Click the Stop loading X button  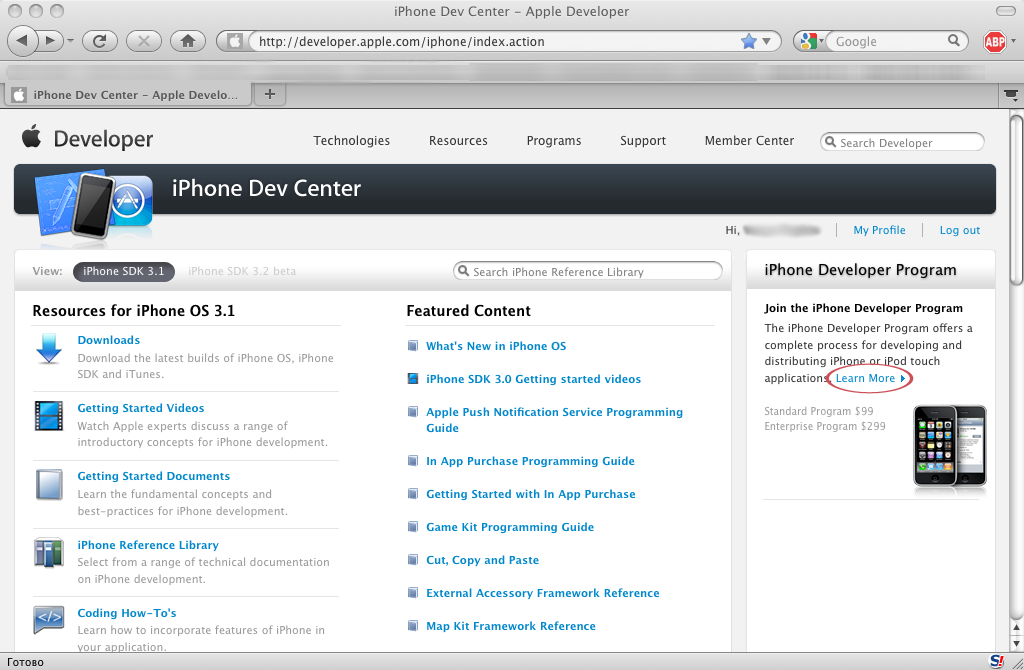(x=144, y=41)
